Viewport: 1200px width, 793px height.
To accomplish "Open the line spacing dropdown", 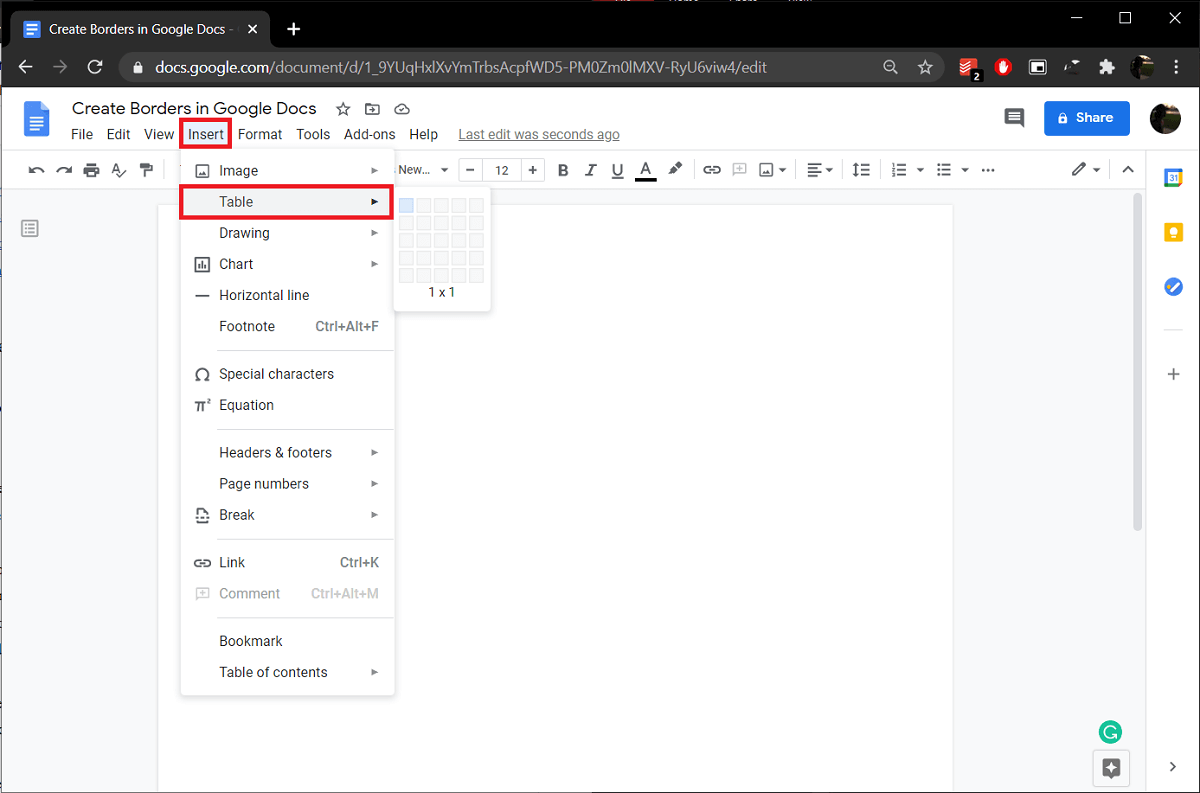I will pyautogui.click(x=861, y=170).
